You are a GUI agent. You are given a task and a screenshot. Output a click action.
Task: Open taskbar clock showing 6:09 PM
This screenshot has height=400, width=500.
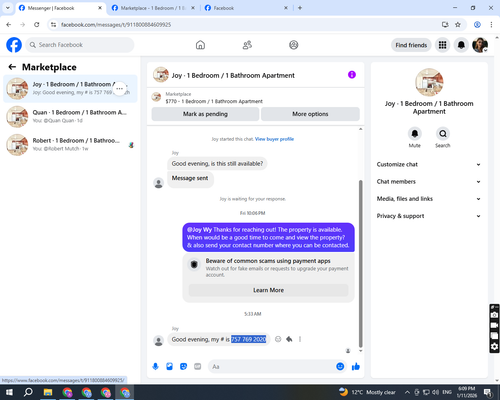click(467, 392)
